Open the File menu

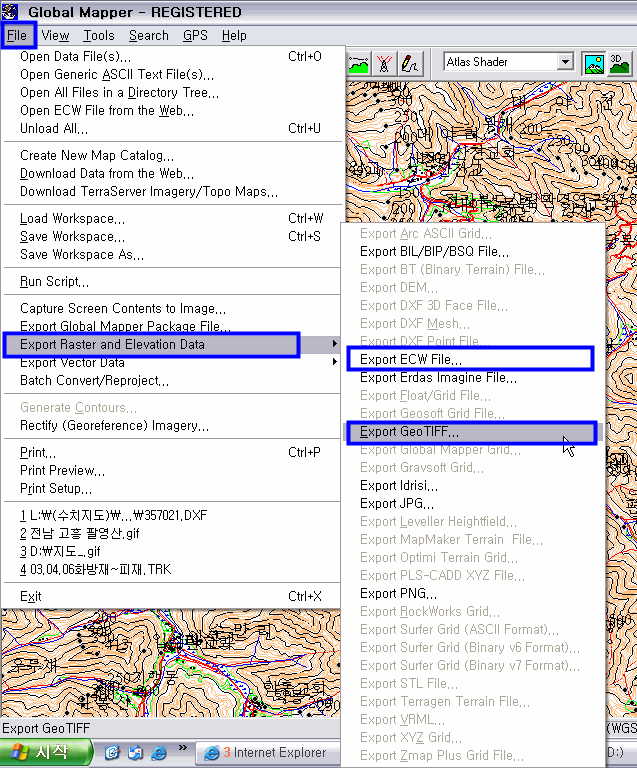17,36
